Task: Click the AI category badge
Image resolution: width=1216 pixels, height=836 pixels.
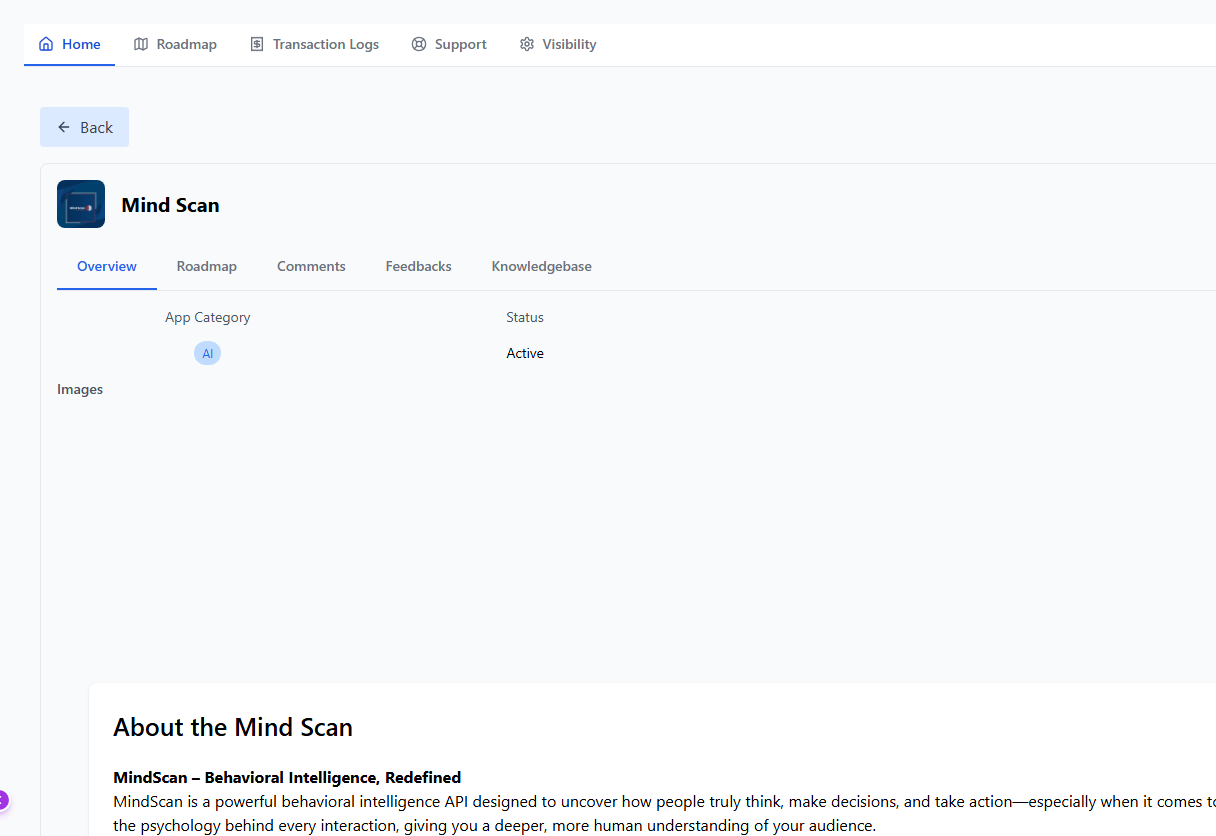Action: [x=207, y=353]
